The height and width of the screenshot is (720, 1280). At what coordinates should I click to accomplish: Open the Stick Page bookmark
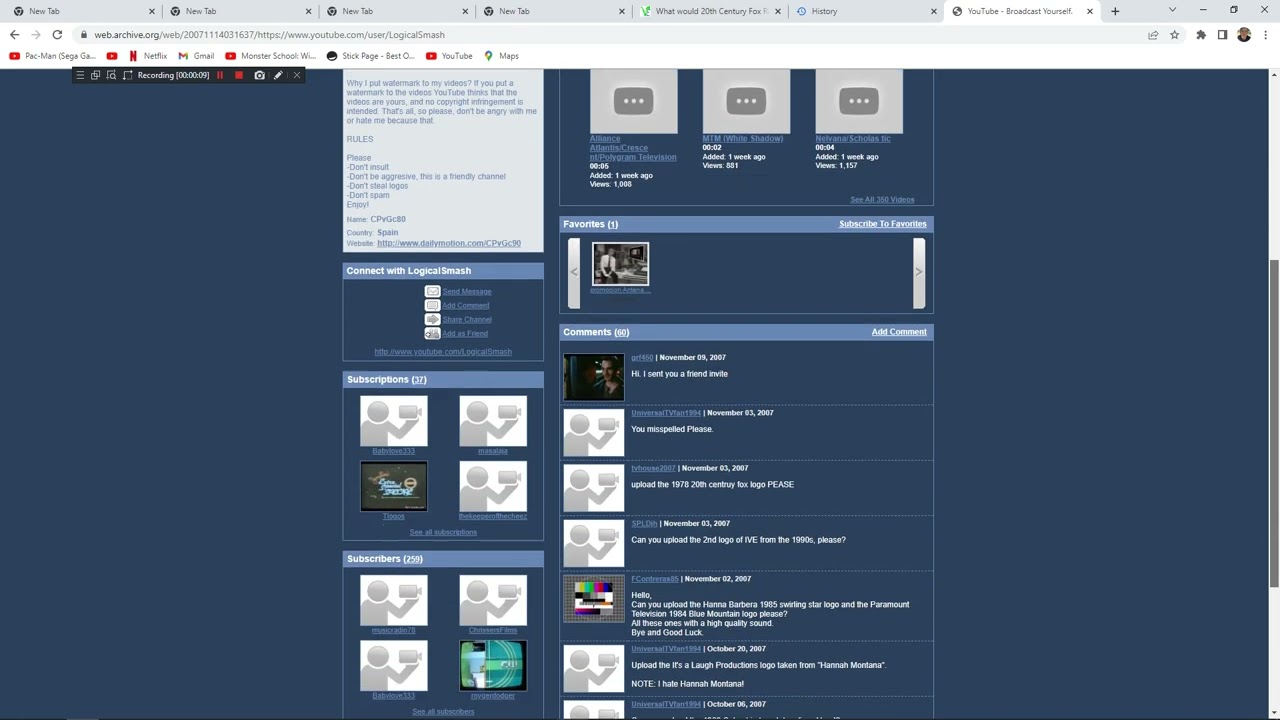point(371,56)
